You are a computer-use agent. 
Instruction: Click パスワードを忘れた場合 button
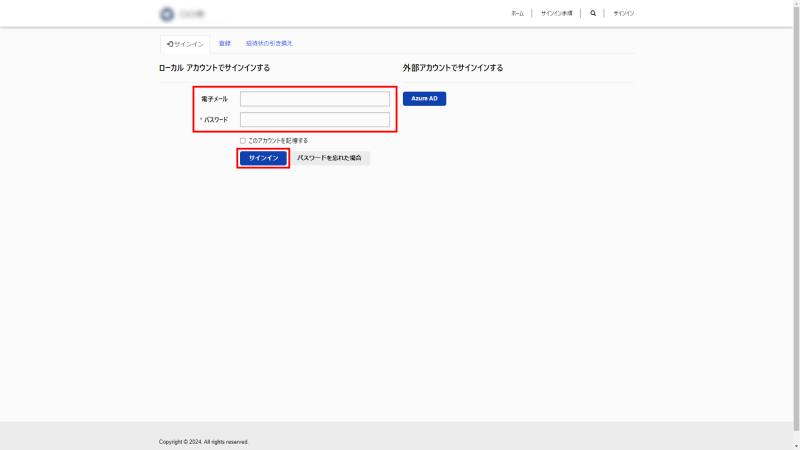pos(329,158)
